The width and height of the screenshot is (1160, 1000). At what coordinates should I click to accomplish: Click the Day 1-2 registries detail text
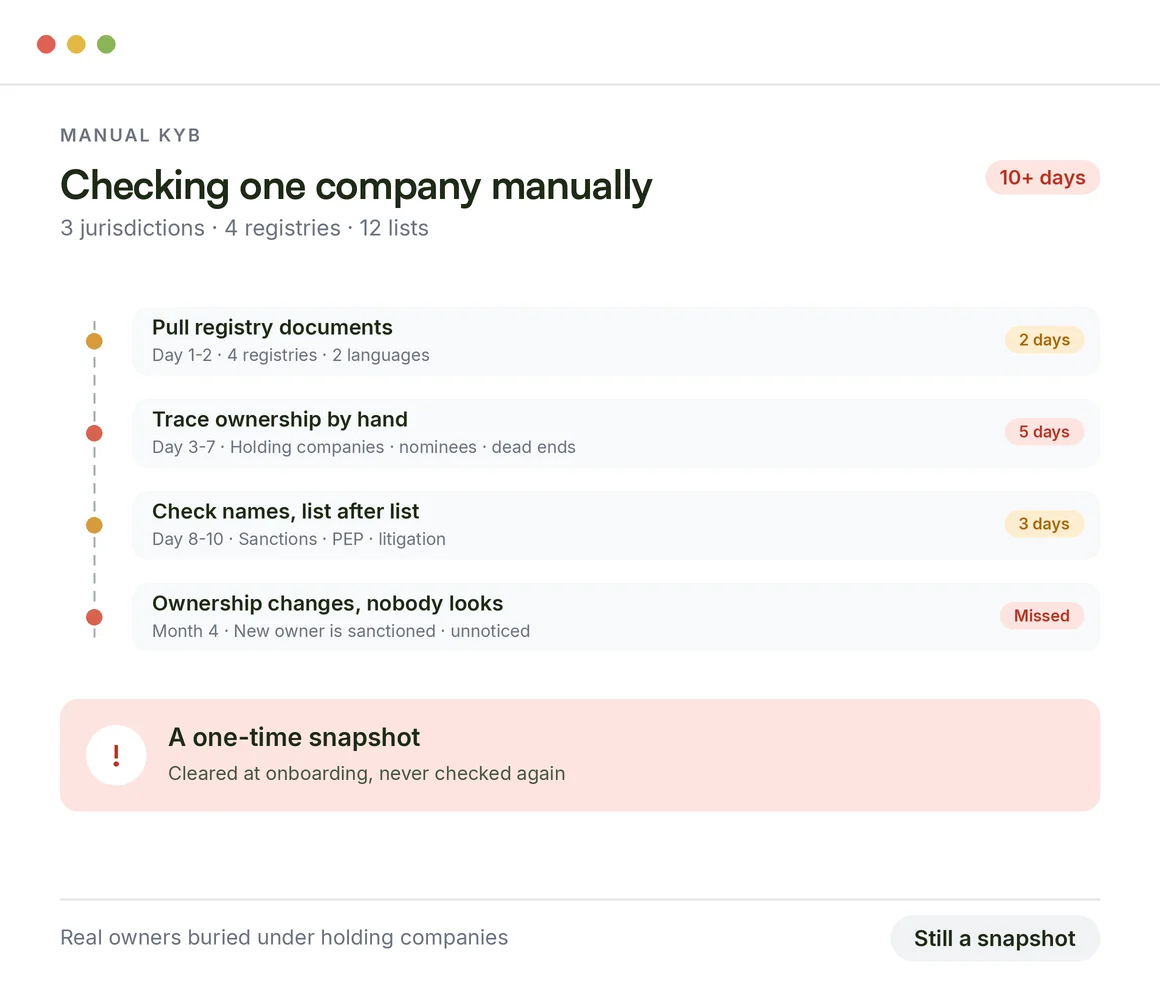(x=291, y=355)
